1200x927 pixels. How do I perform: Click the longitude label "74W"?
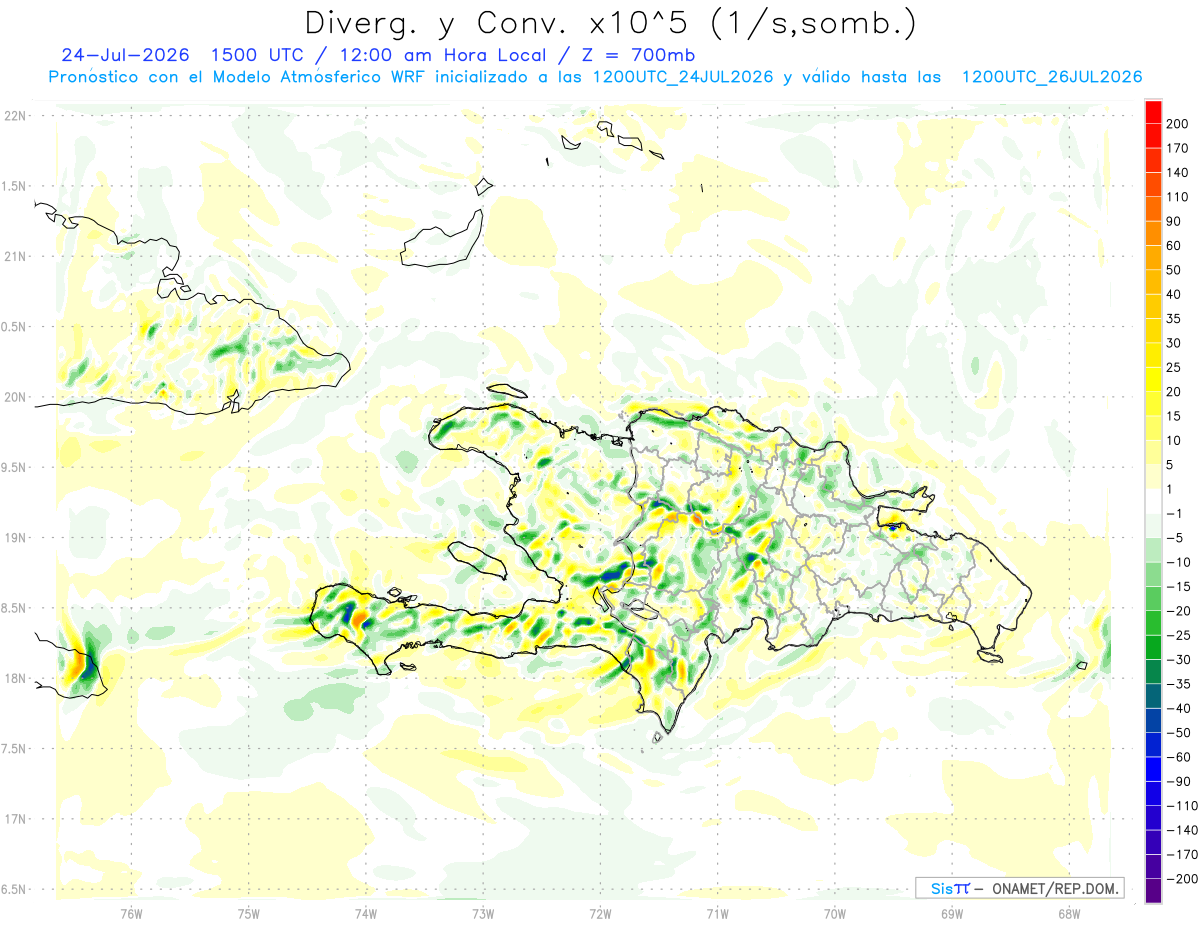tap(366, 914)
